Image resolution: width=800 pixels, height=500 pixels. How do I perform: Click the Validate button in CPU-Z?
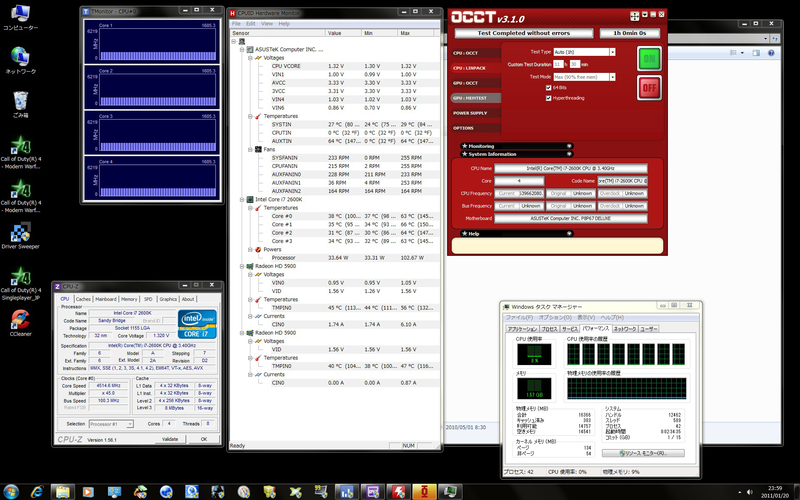[x=170, y=439]
